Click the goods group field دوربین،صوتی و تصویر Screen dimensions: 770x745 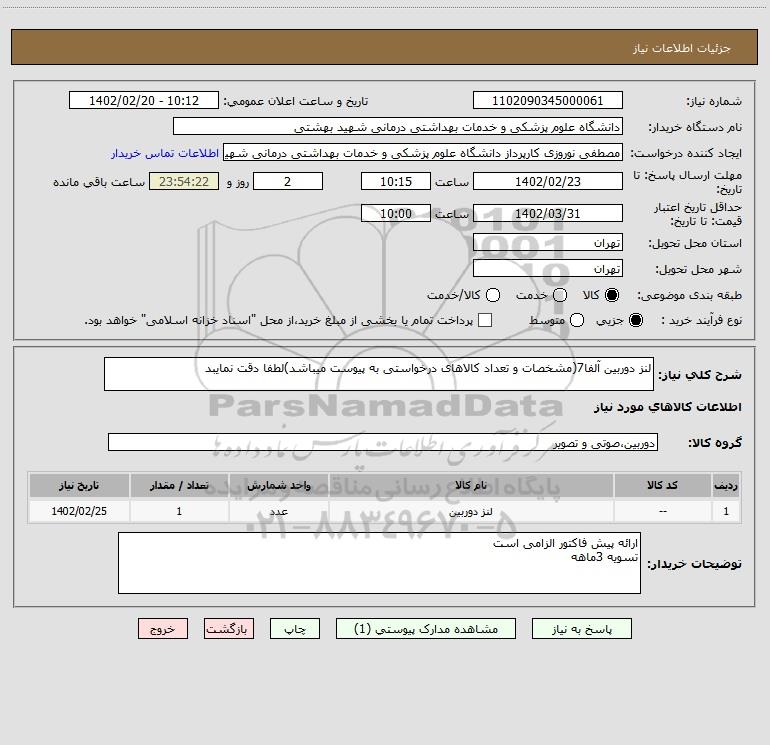pos(383,442)
